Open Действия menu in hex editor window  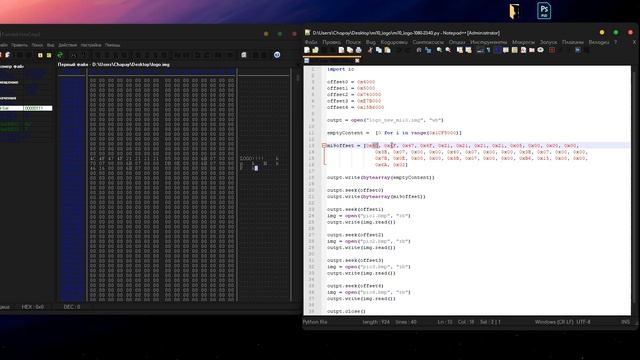(x=67, y=45)
